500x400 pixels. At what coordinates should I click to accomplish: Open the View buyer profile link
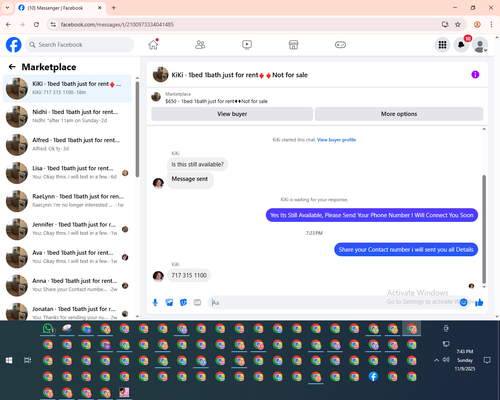[x=336, y=140]
